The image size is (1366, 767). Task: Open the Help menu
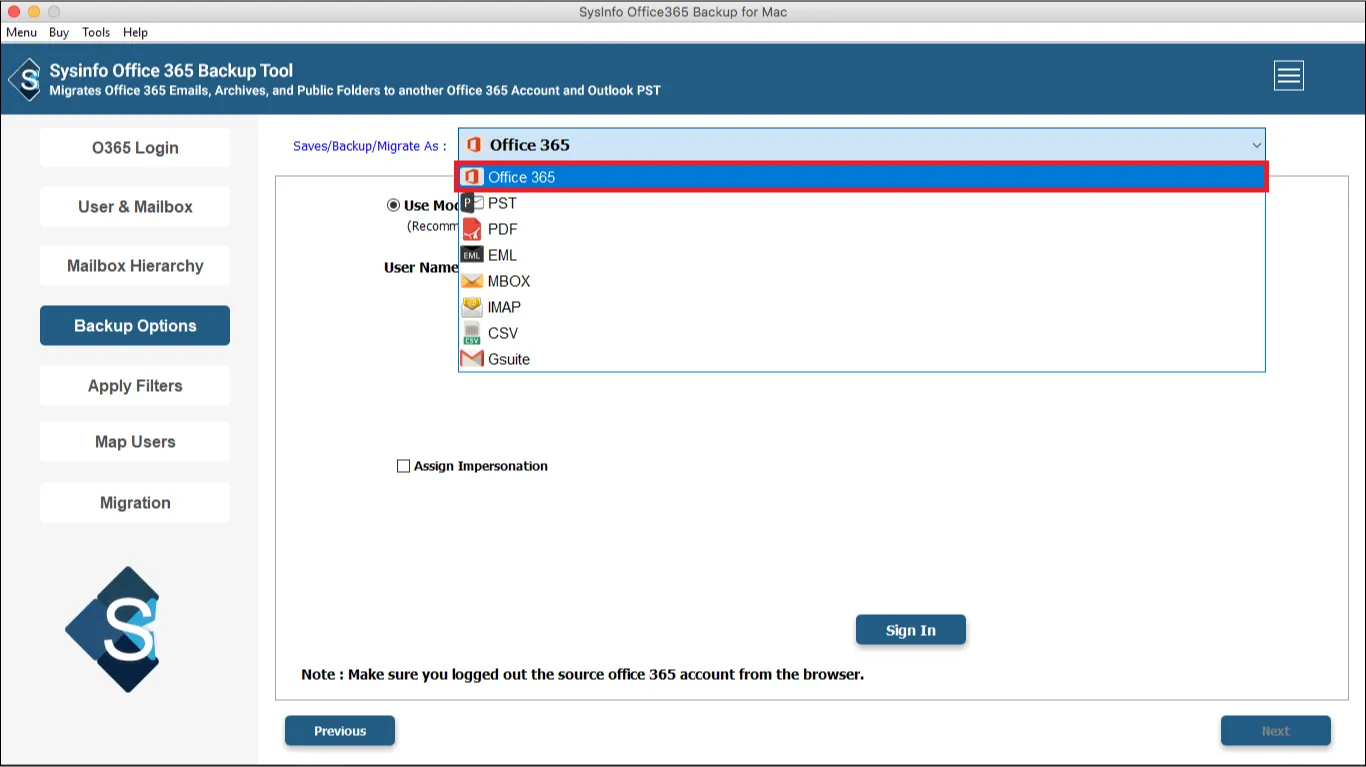coord(135,32)
